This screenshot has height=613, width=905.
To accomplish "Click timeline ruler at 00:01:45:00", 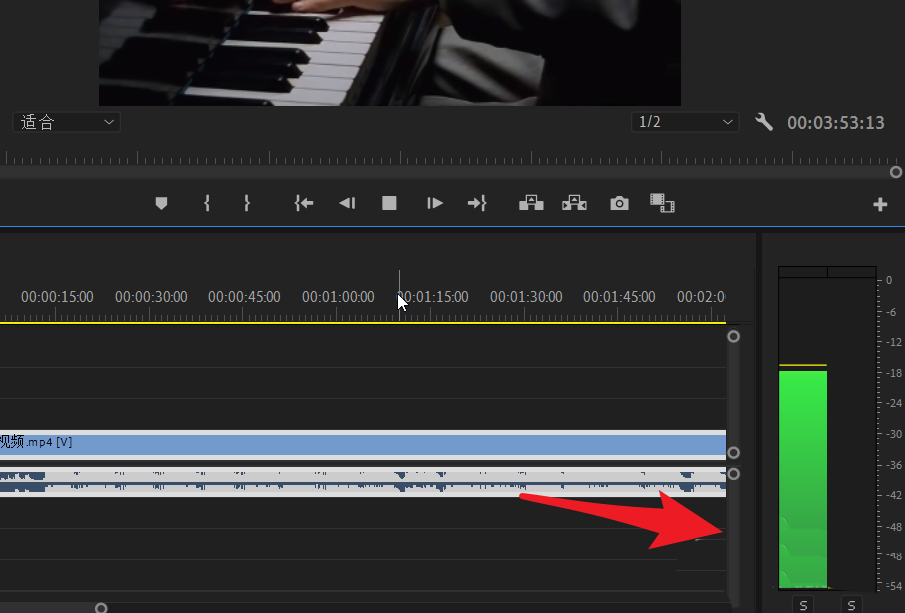I will coord(619,297).
